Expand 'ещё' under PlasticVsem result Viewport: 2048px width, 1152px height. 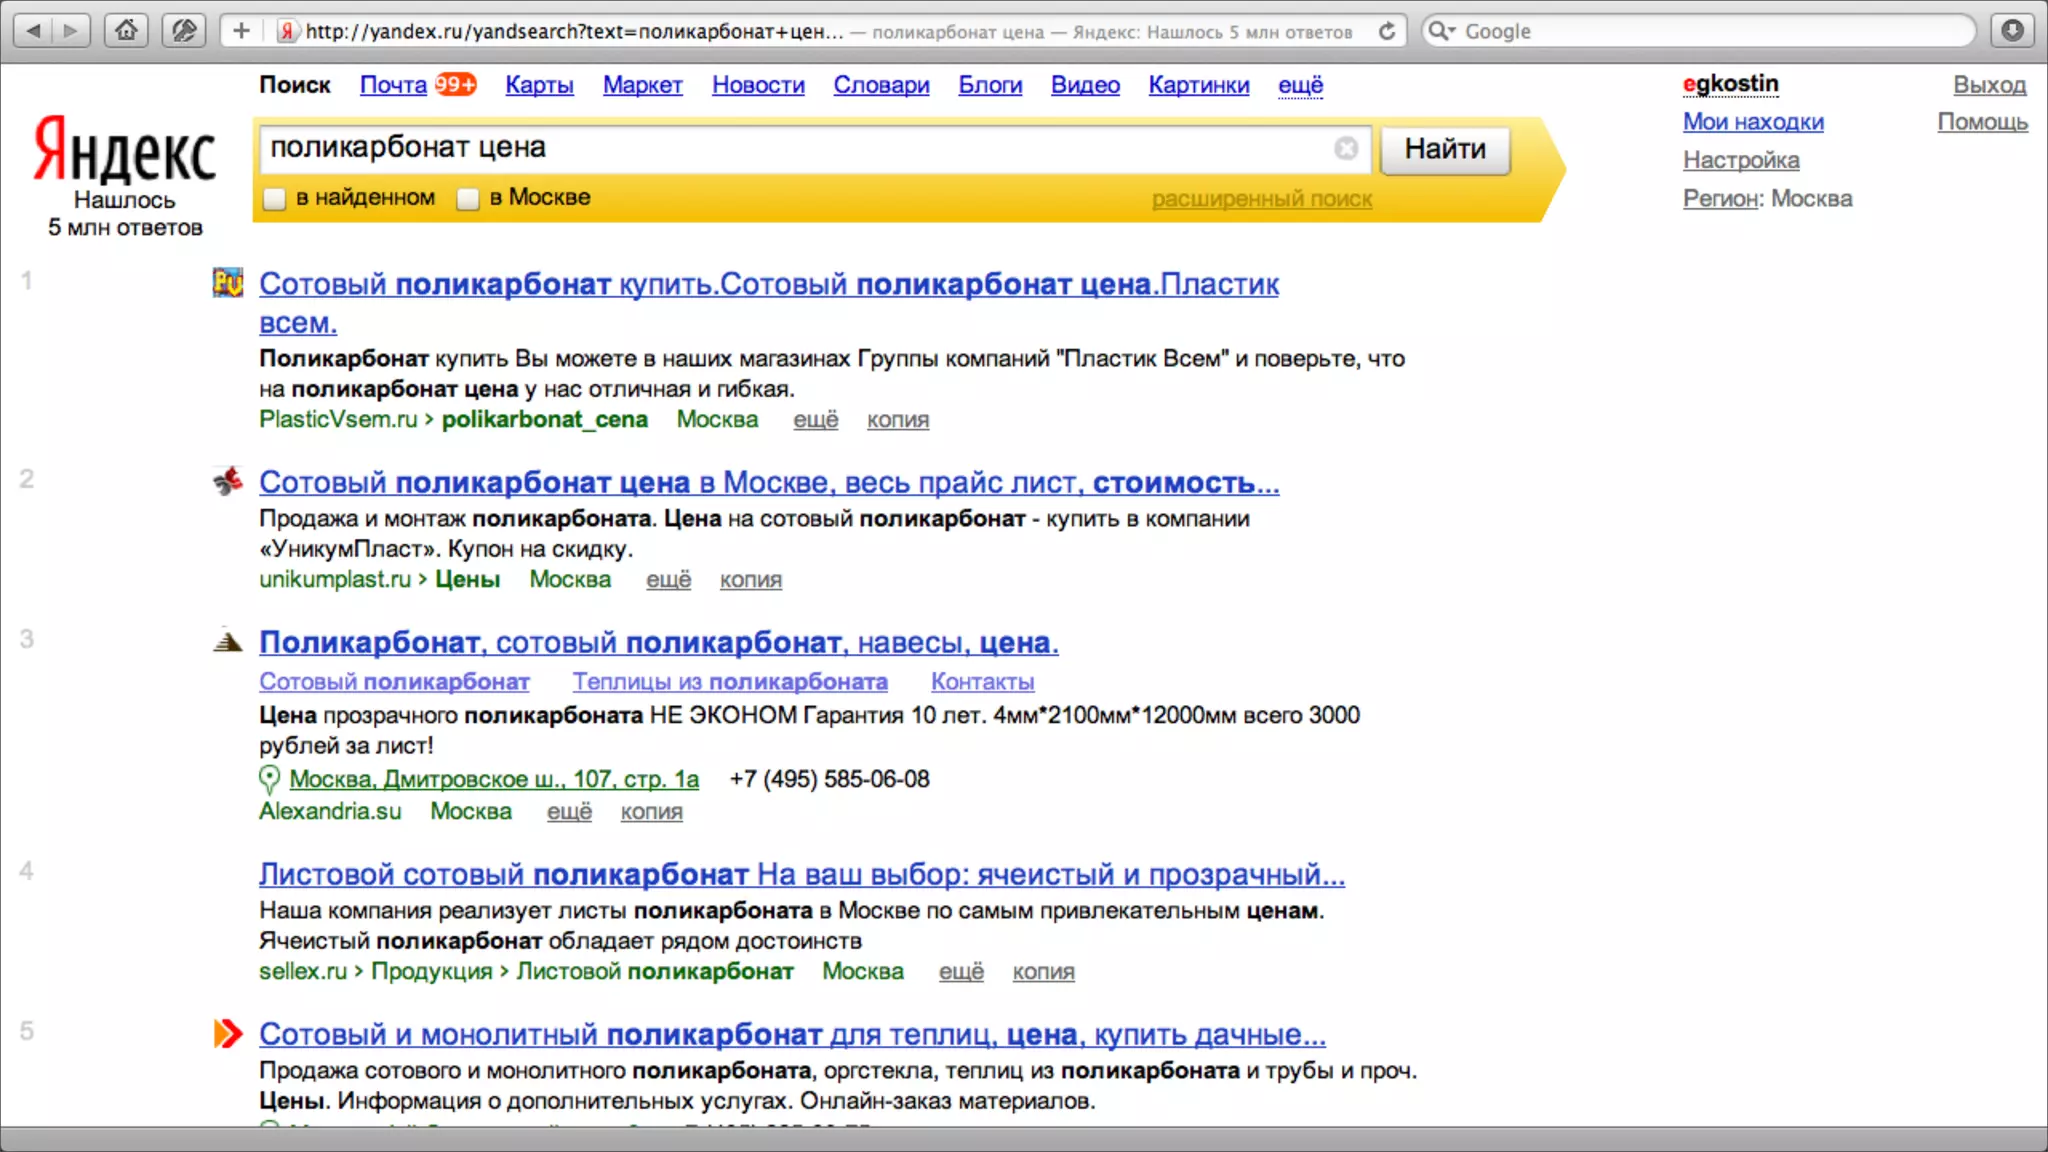point(815,420)
